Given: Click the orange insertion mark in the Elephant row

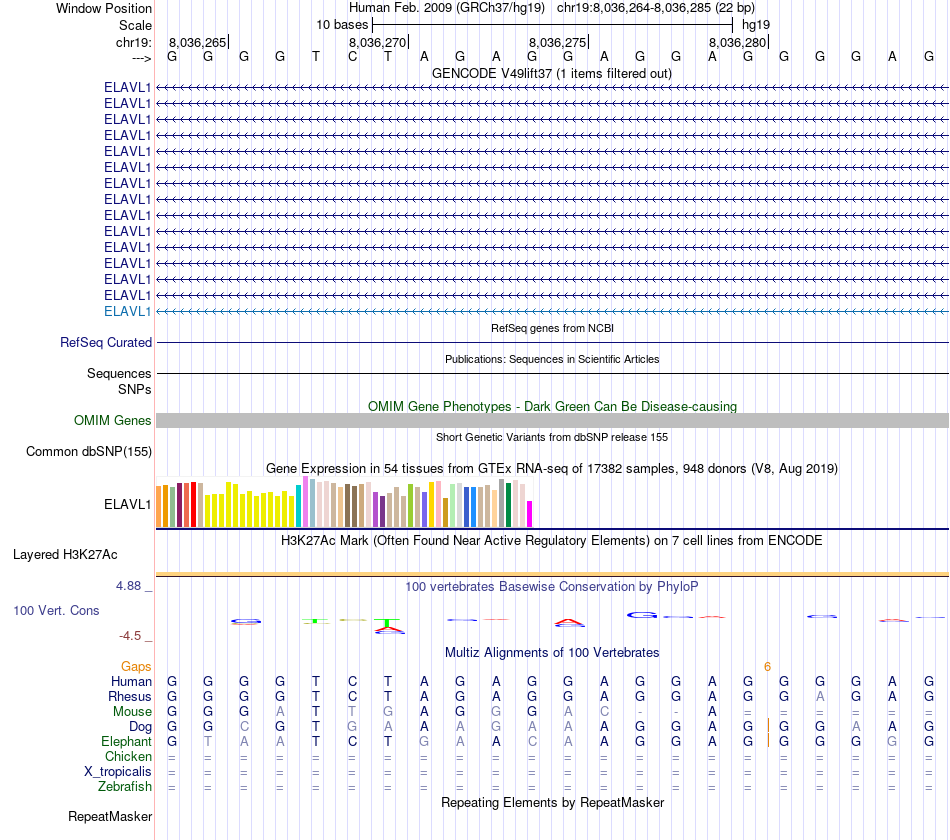Looking at the screenshot, I should pyautogui.click(x=768, y=740).
